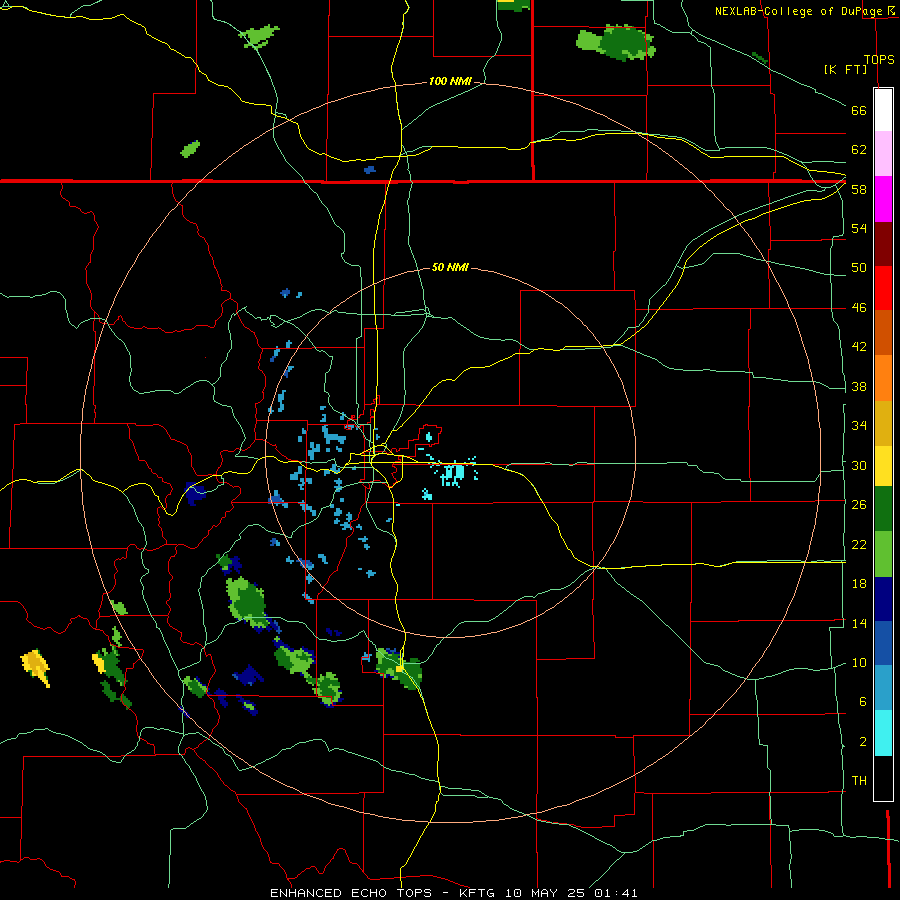Click the "100 NMI" range ring label
Image resolution: width=900 pixels, height=900 pixels.
[x=450, y=81]
